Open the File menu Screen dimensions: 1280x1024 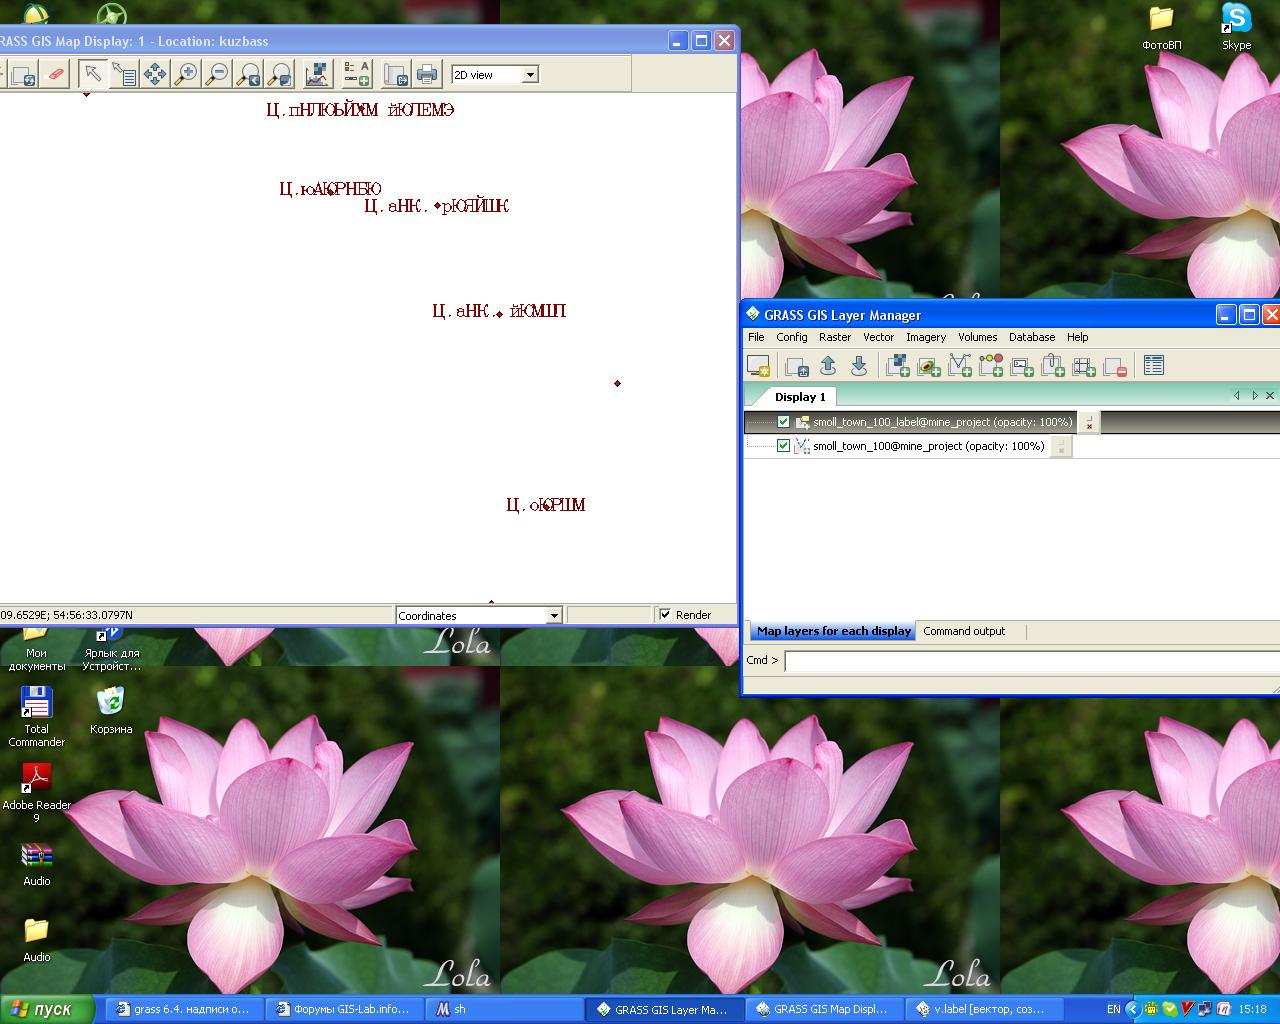[x=756, y=337]
